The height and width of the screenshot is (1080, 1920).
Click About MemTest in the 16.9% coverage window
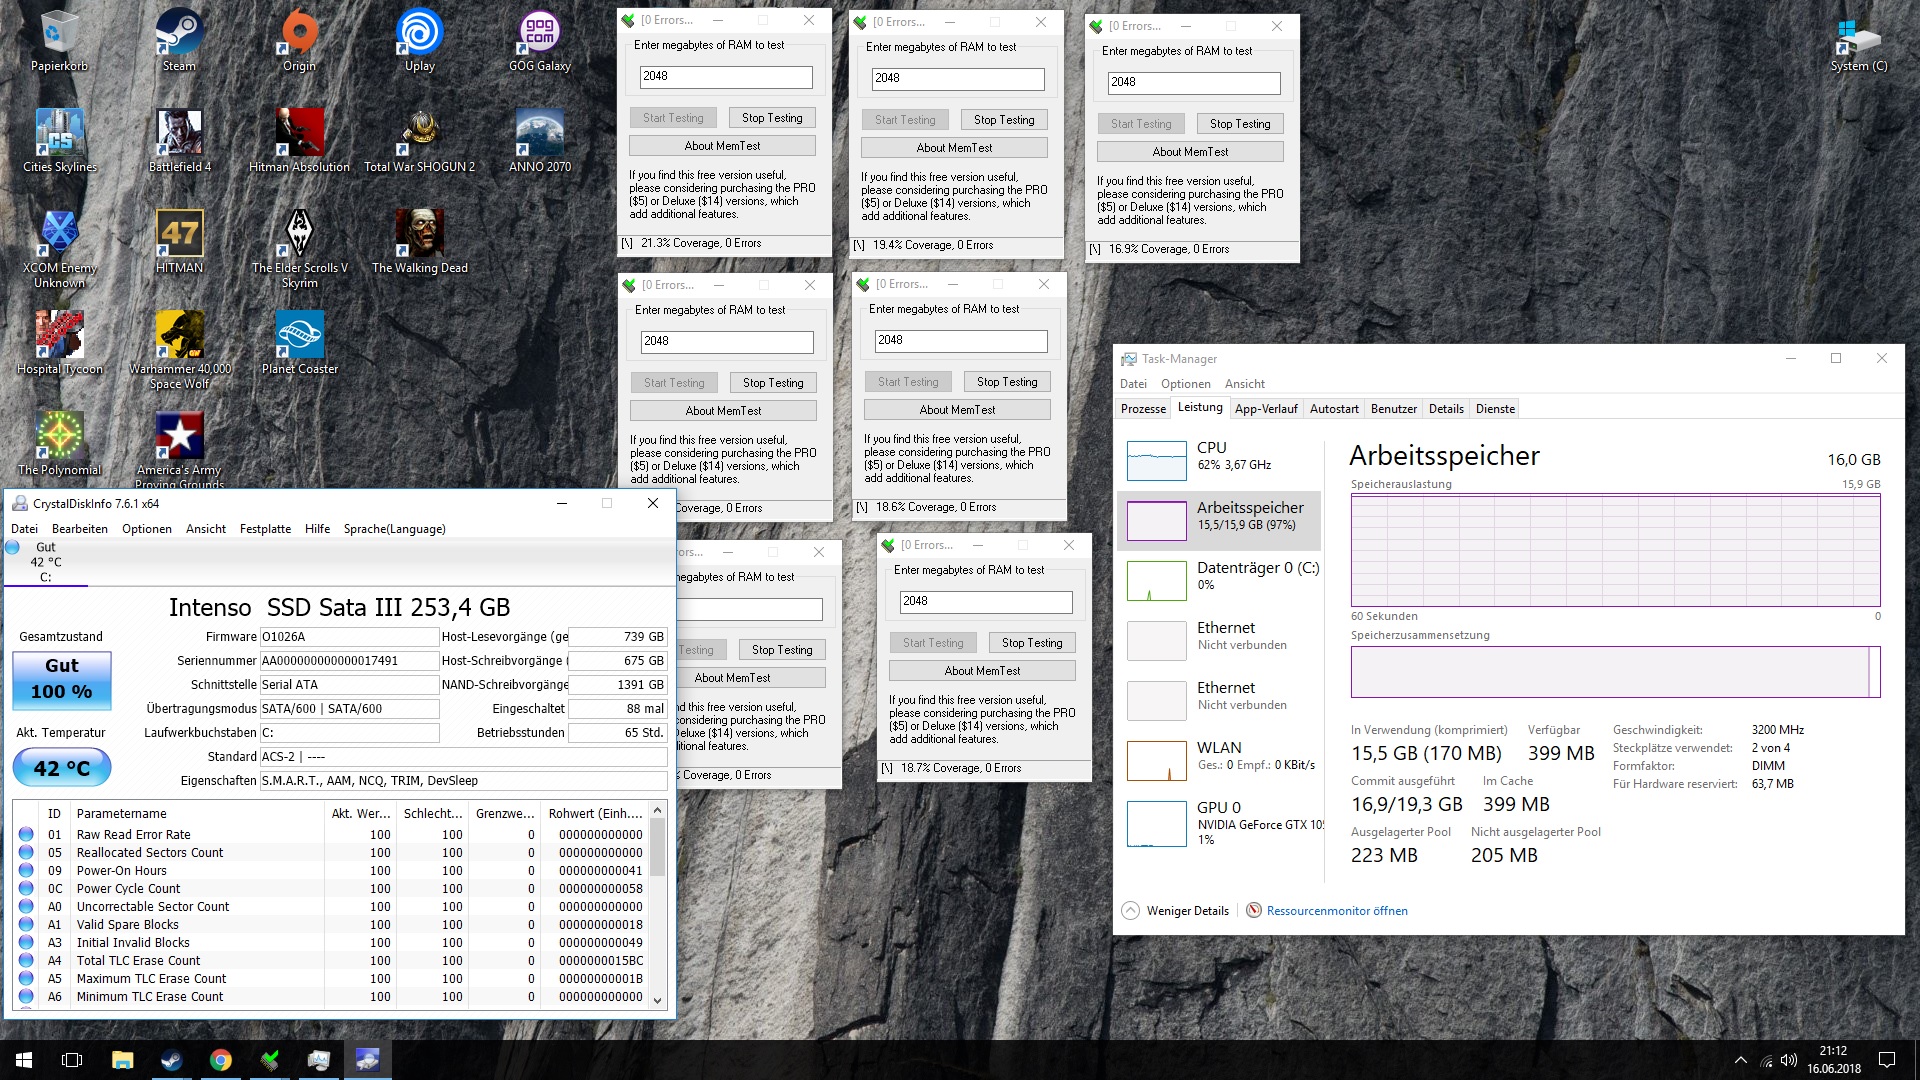(x=1189, y=152)
